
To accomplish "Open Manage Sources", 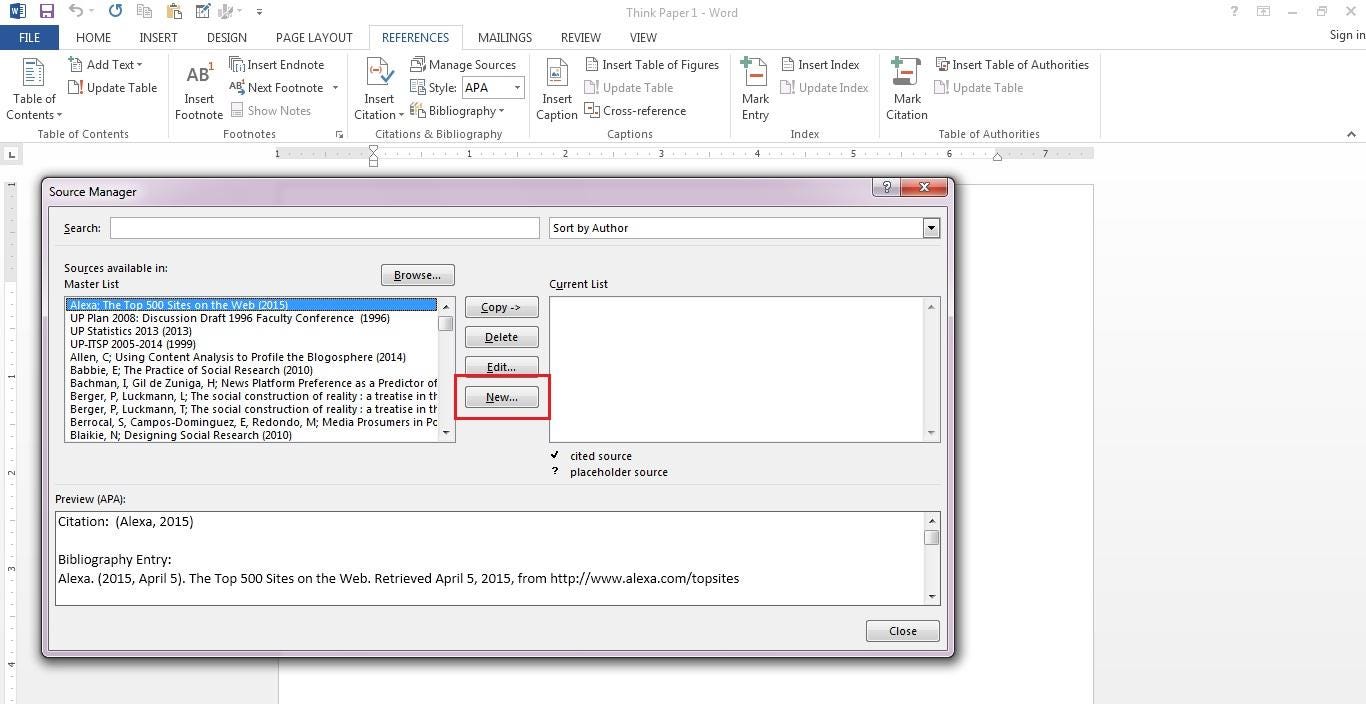I will pos(464,64).
